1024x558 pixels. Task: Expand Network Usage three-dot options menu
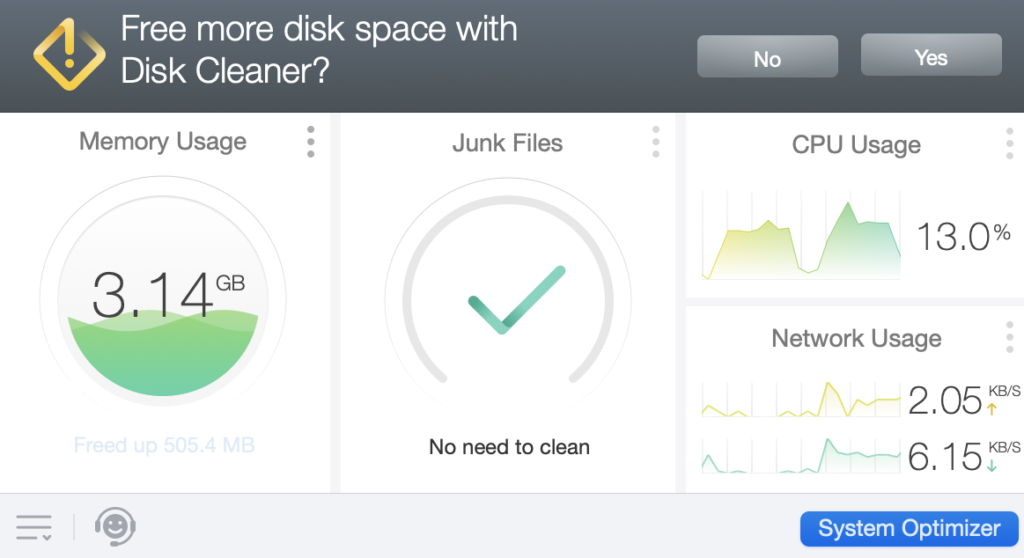click(1010, 337)
